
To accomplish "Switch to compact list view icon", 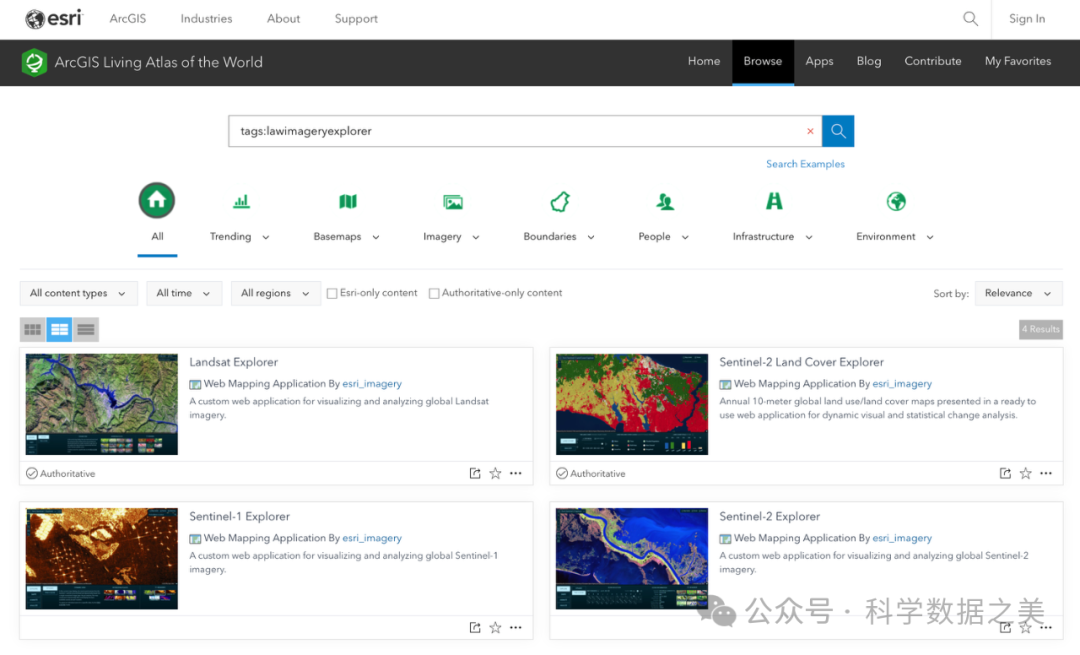I will [86, 329].
